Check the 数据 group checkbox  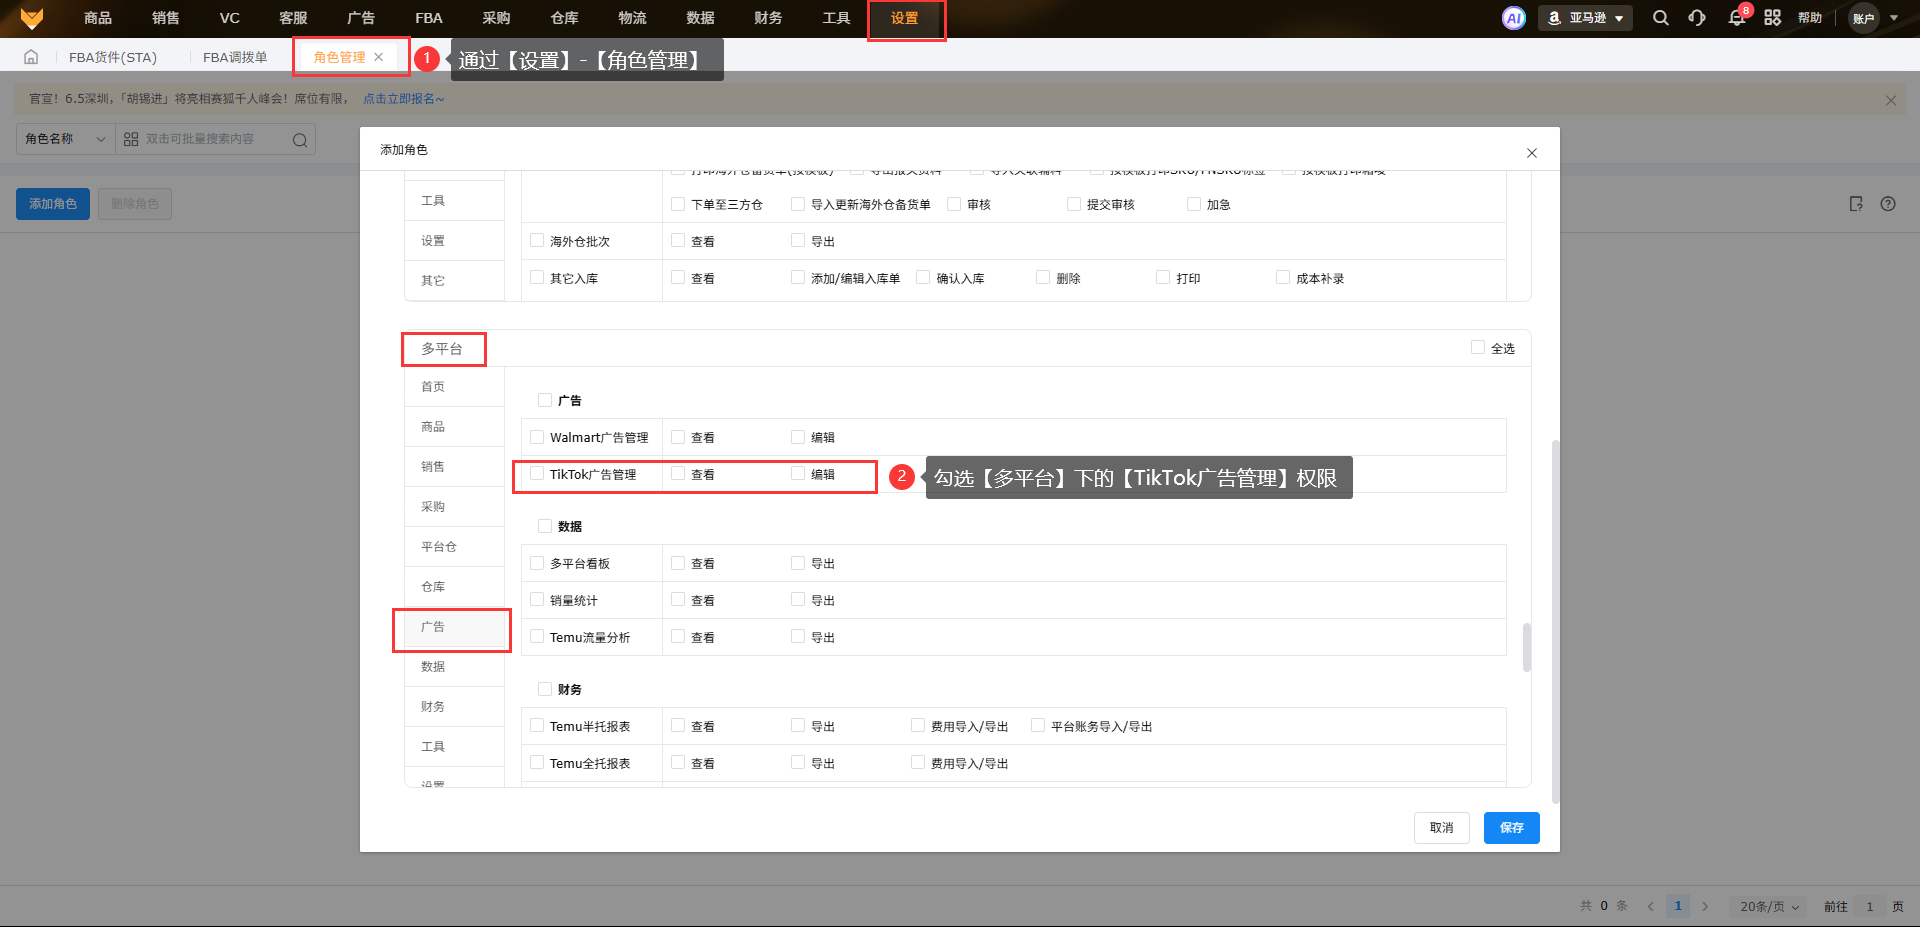click(x=545, y=526)
